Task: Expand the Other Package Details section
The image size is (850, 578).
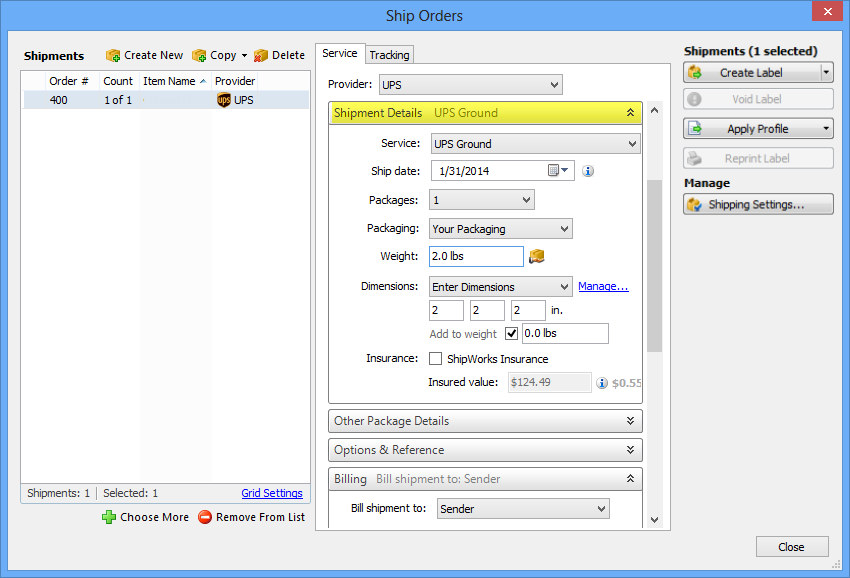Action: (x=630, y=421)
